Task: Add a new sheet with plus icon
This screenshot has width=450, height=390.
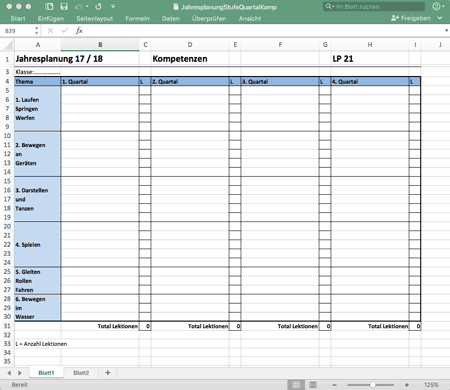Action: [108, 373]
